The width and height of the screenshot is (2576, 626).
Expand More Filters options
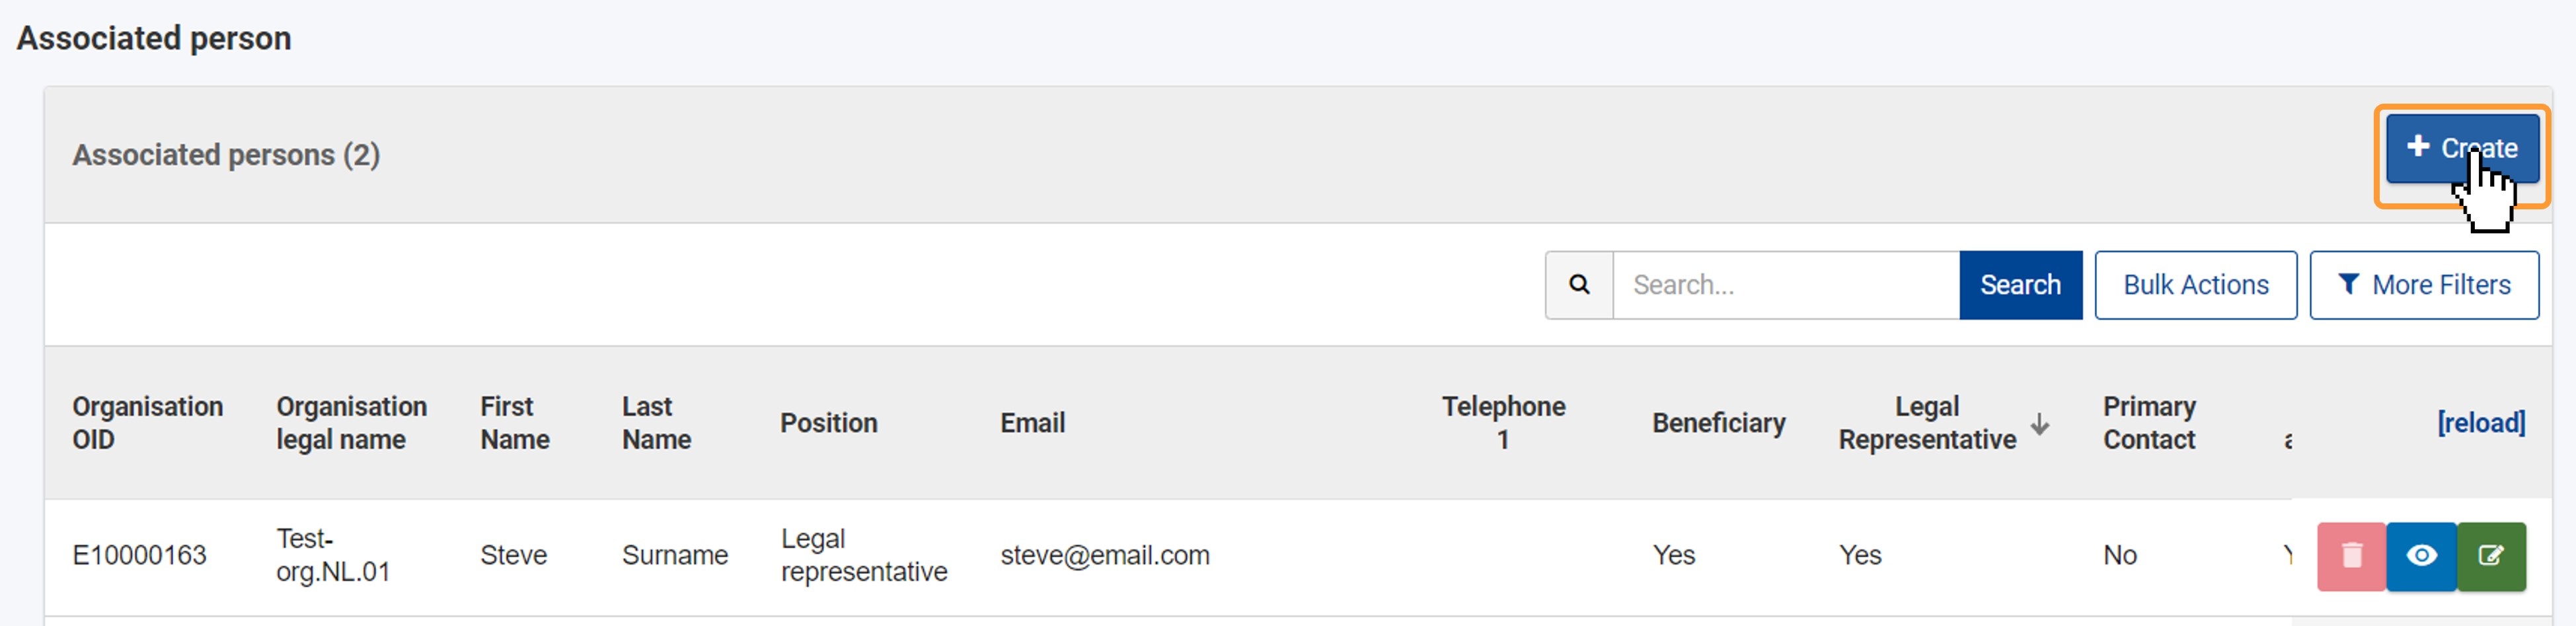click(x=2423, y=285)
